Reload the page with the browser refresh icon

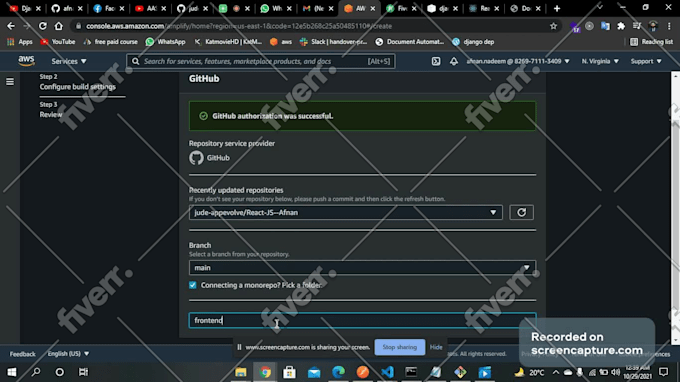tap(42, 26)
